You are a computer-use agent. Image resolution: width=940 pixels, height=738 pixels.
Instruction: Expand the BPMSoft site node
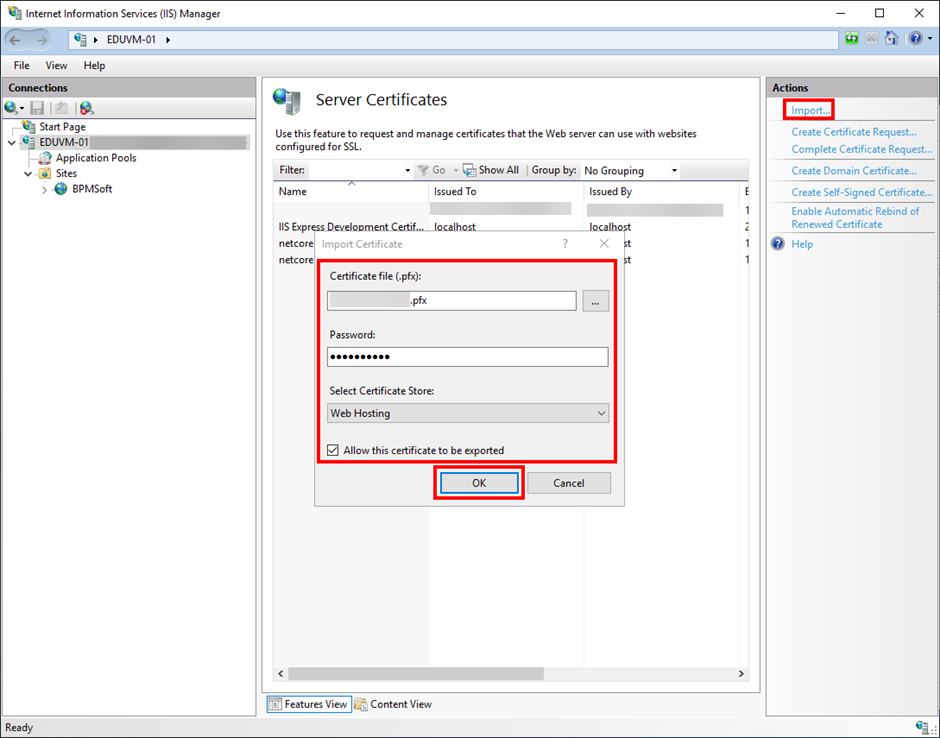44,189
